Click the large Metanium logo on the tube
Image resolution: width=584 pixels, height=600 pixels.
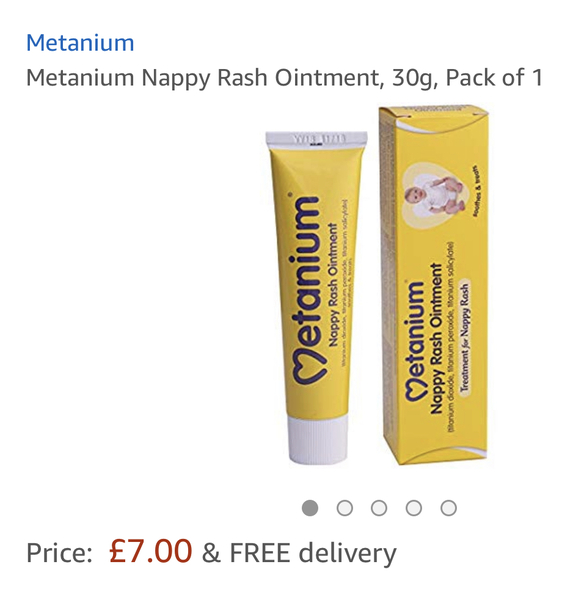click(308, 290)
